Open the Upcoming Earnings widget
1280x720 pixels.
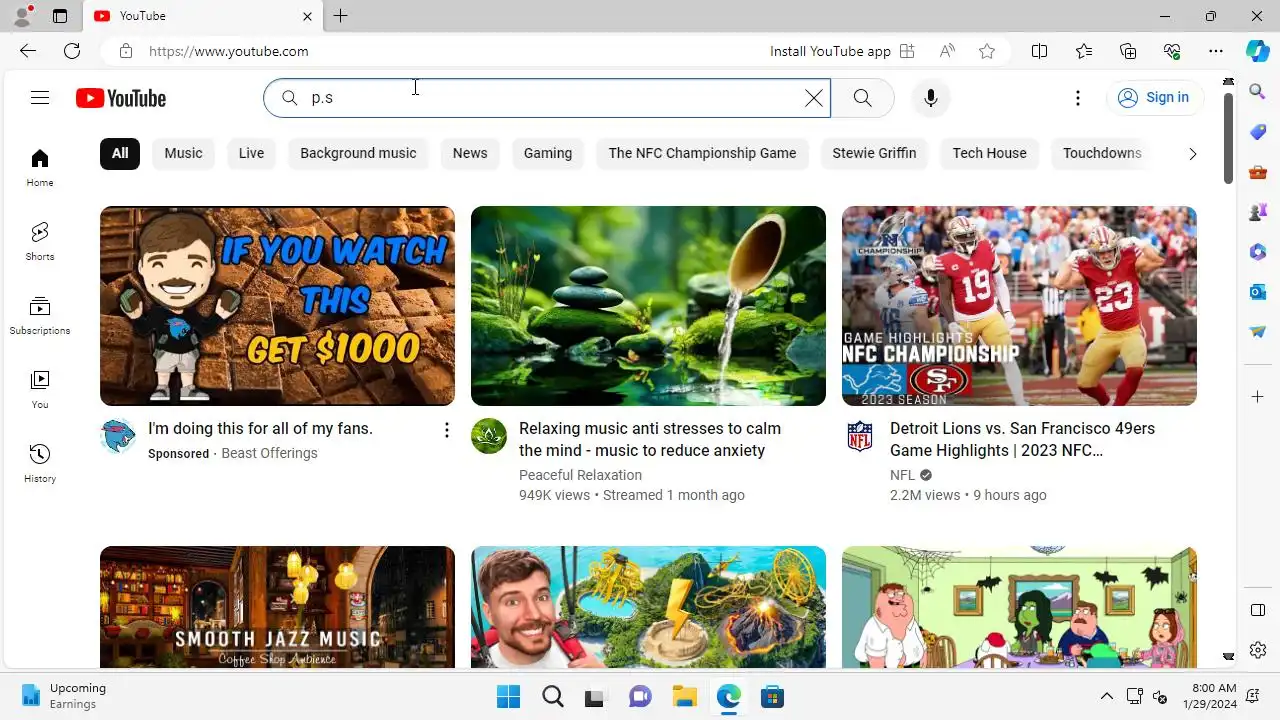point(64,696)
